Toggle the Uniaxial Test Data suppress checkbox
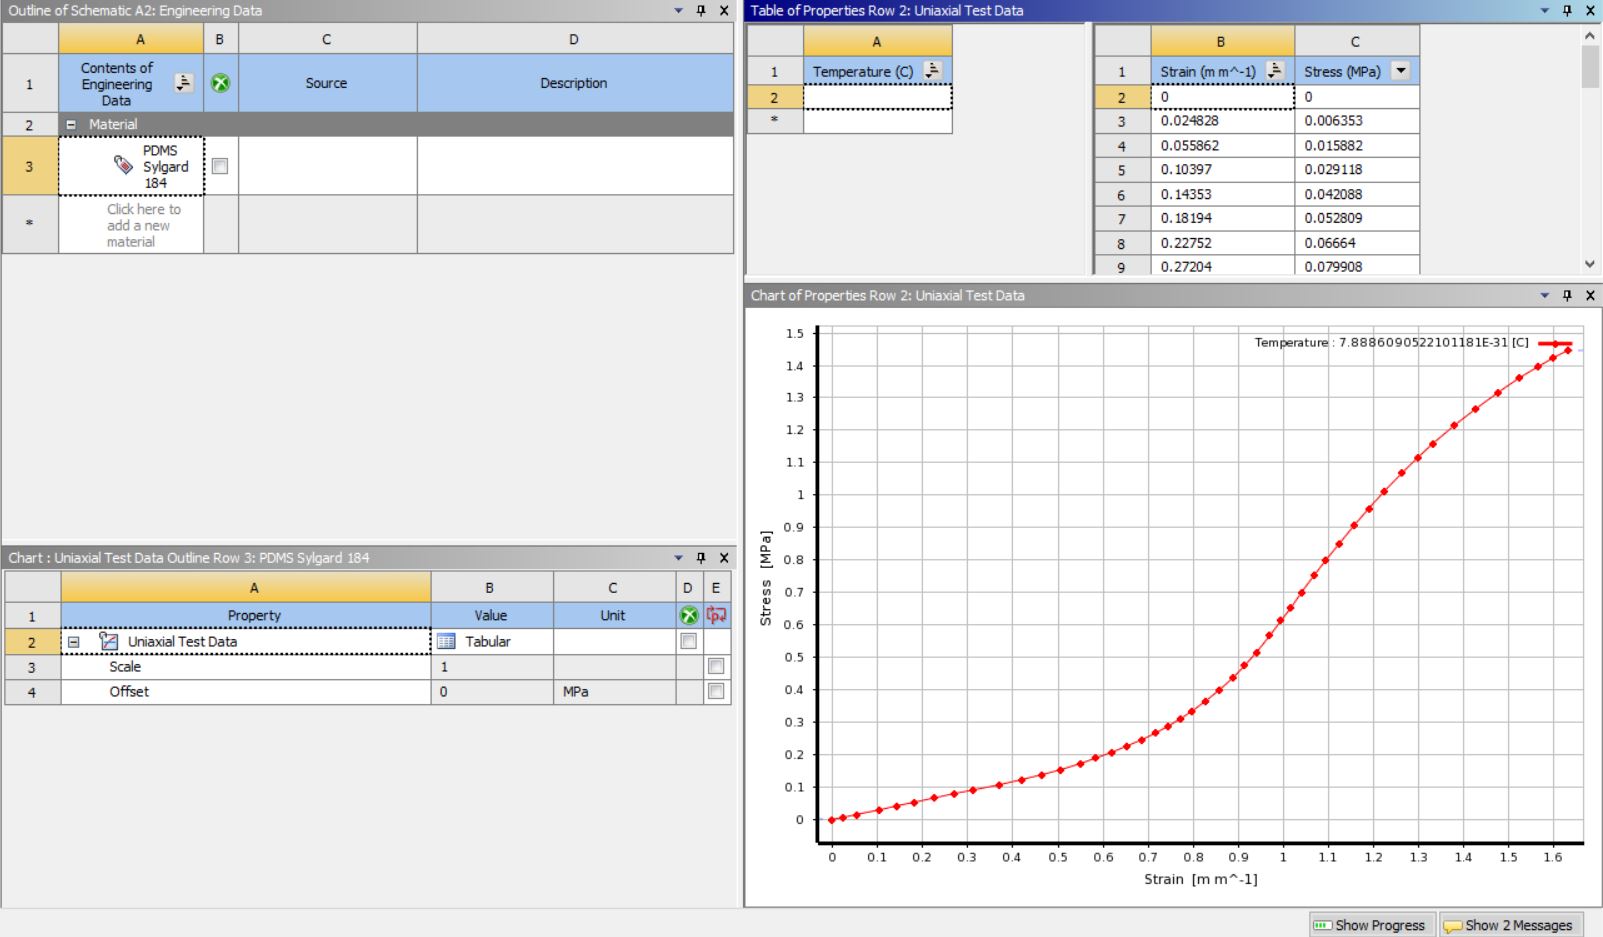This screenshot has width=1603, height=937. 688,641
